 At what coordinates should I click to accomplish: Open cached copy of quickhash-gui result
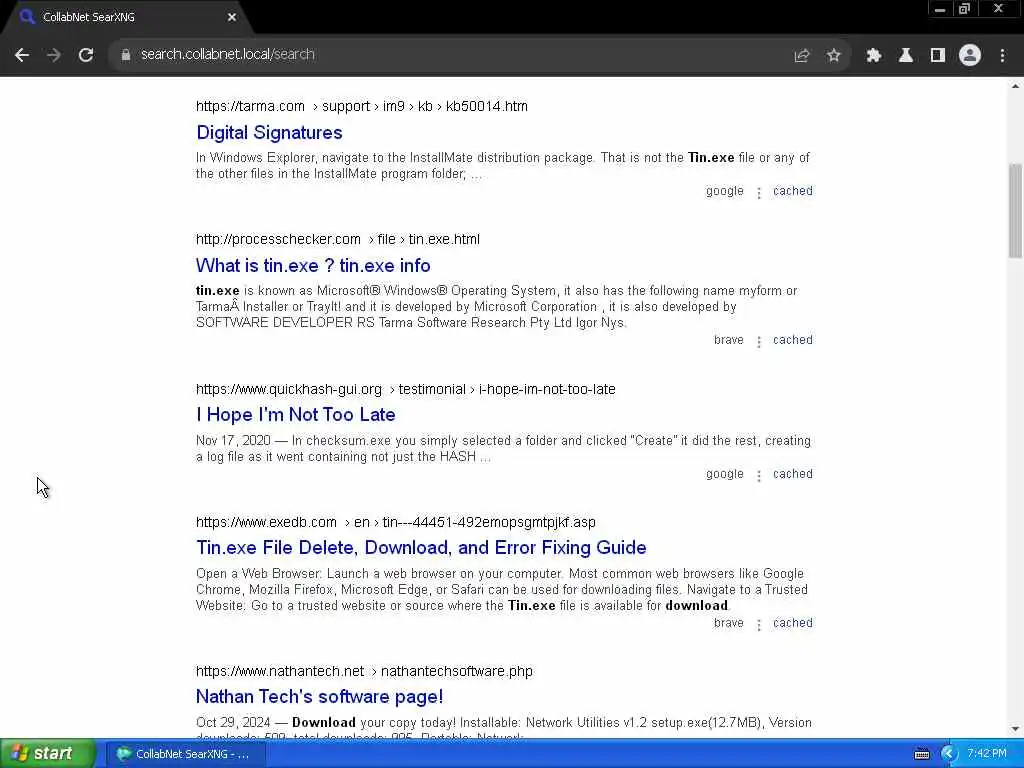793,474
